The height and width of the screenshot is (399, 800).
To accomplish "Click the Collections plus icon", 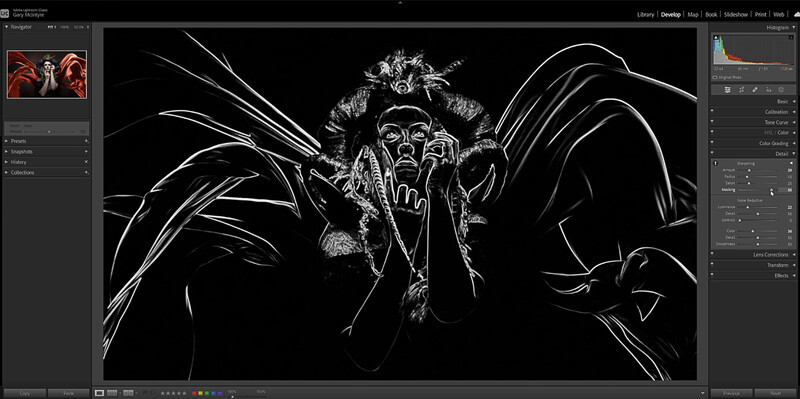I will coord(86,172).
